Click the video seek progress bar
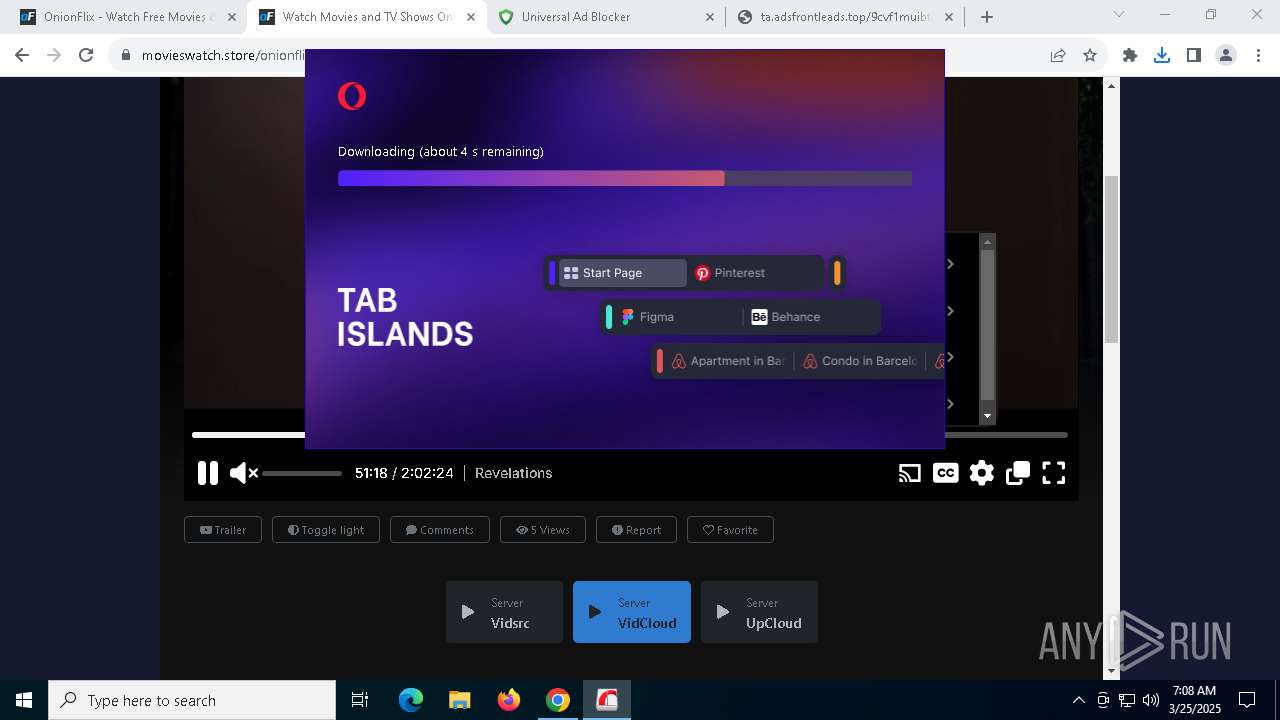 630,435
